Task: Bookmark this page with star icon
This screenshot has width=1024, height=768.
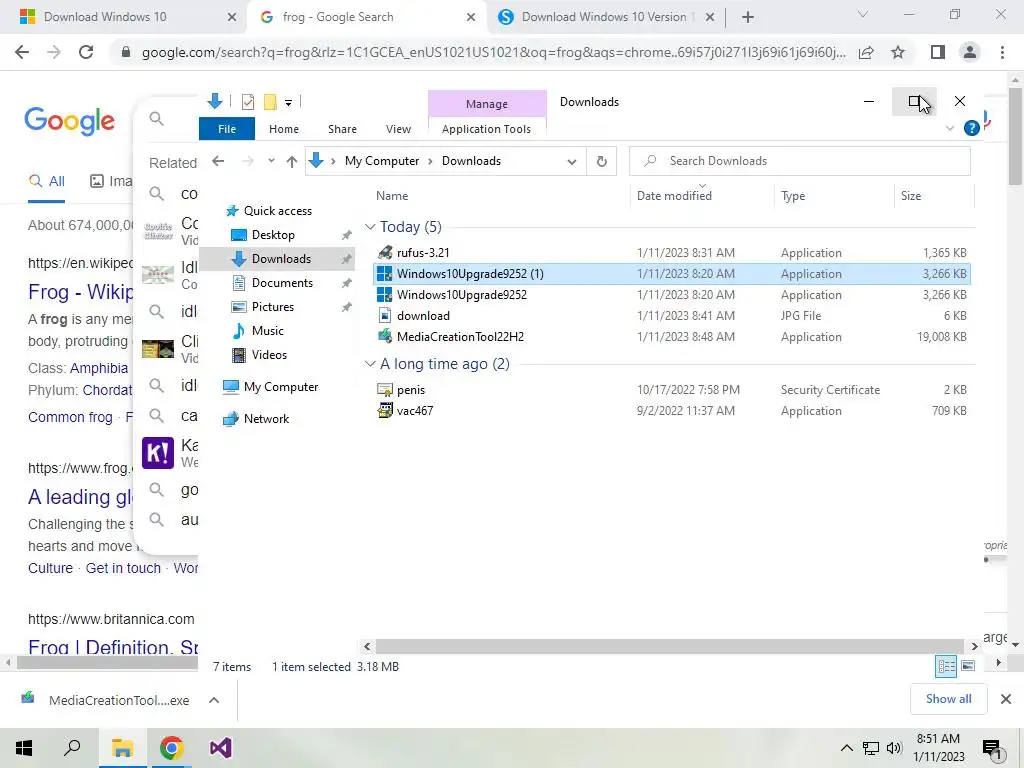Action: pyautogui.click(x=899, y=52)
